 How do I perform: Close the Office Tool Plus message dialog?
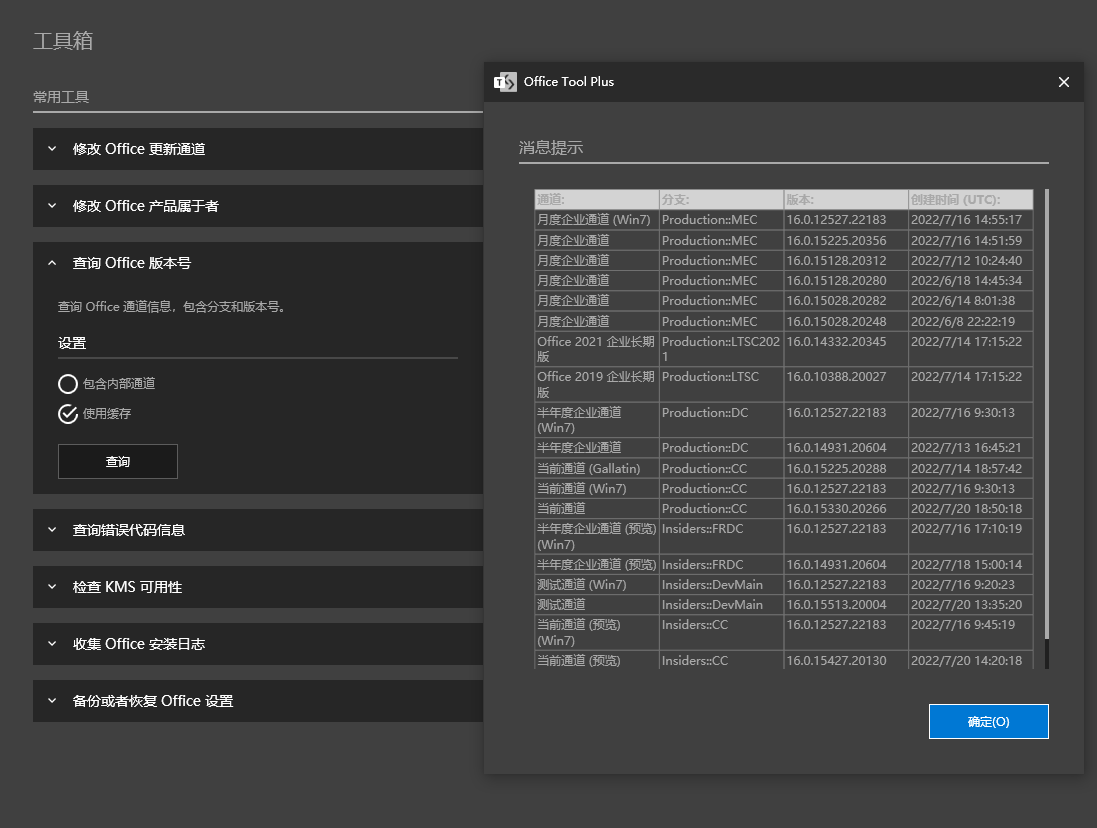[1063, 83]
